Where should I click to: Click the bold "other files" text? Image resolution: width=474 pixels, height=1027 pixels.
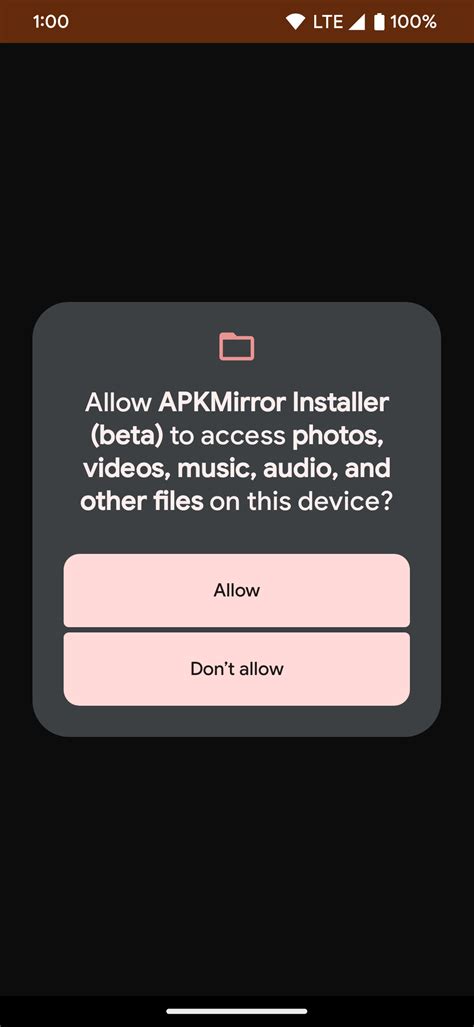click(x=142, y=502)
